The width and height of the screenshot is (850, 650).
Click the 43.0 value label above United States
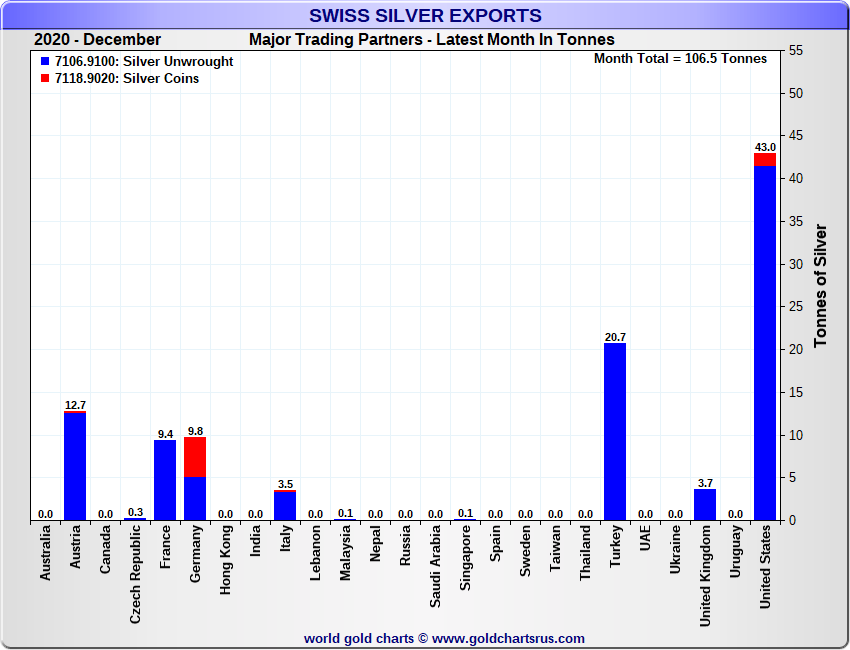pos(765,147)
